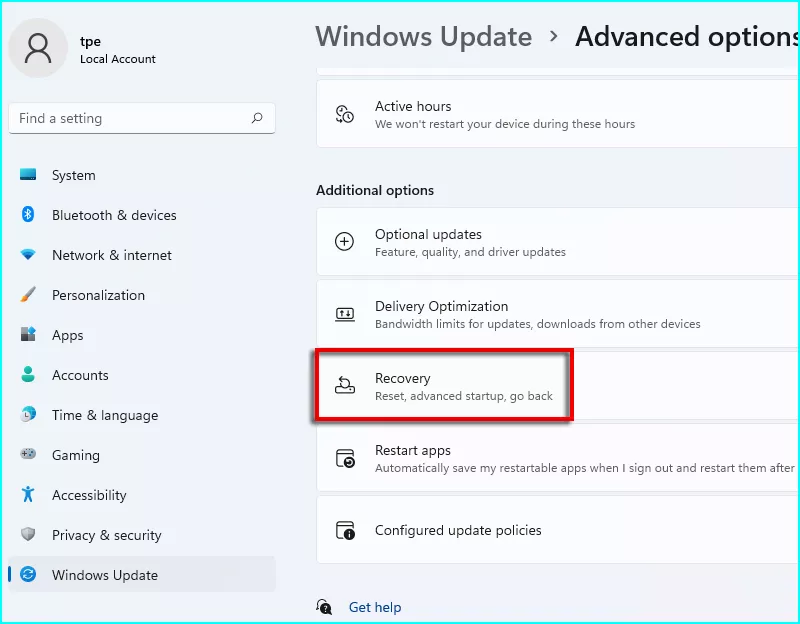Click 'Bandwidth limits for updates' description
This screenshot has height=624, width=800.
click(x=538, y=324)
